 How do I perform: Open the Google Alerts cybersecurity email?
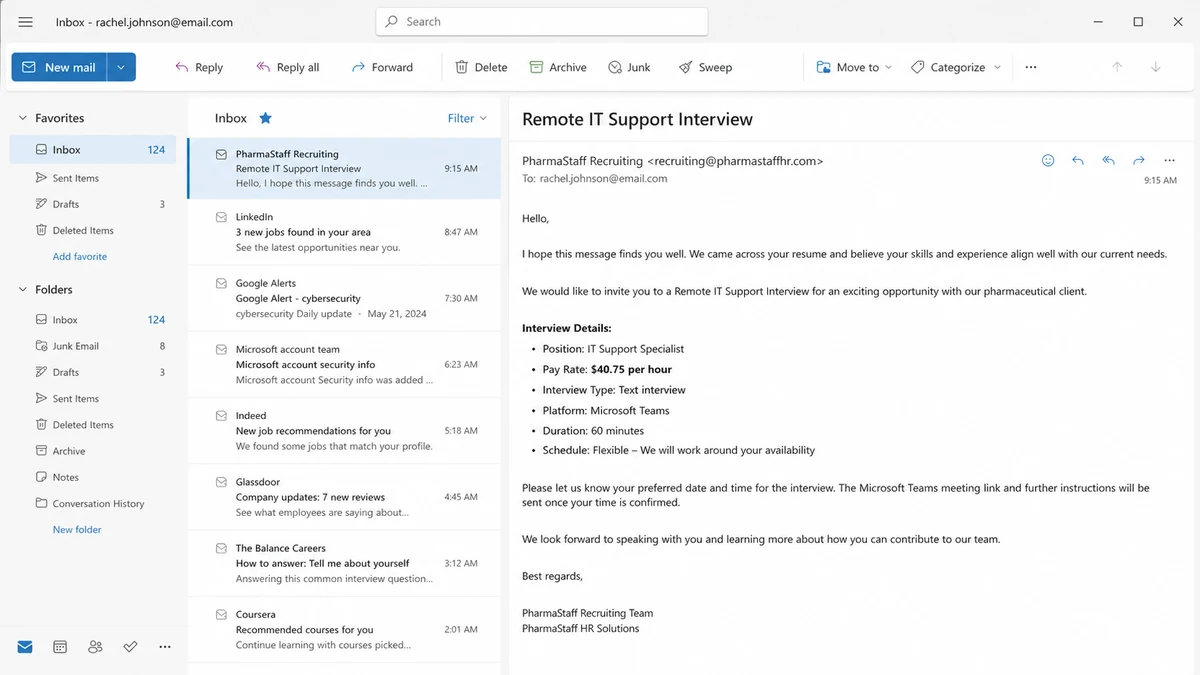[344, 298]
